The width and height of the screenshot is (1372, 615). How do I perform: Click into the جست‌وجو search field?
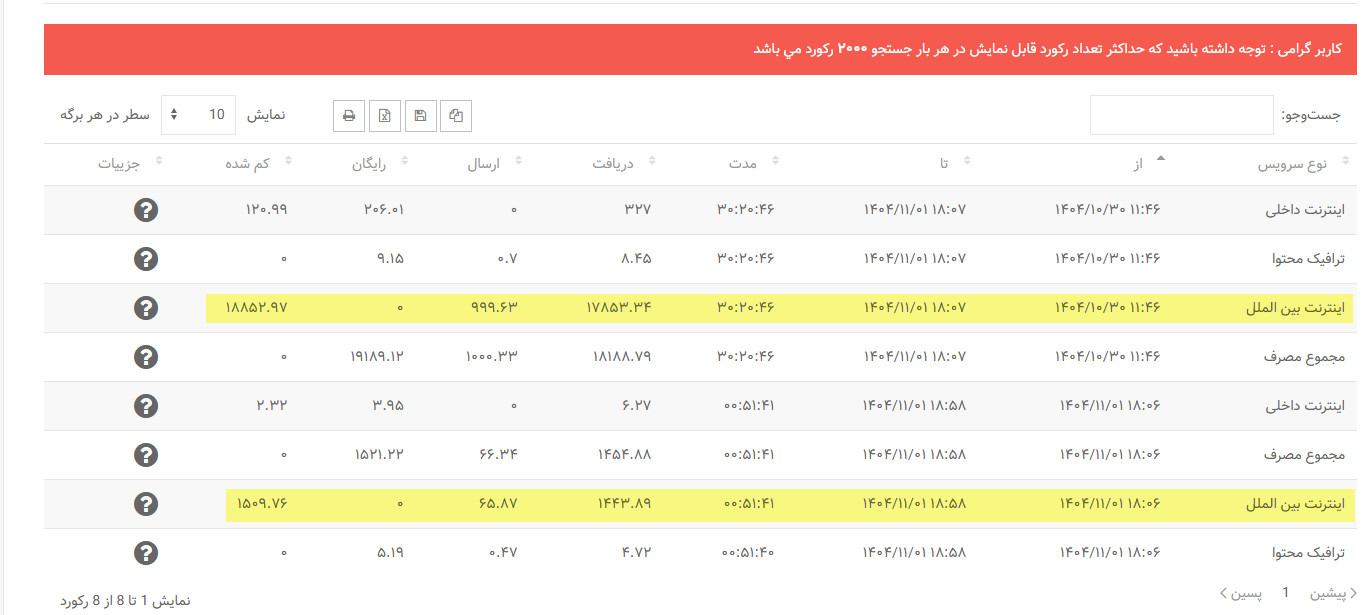[1181, 115]
